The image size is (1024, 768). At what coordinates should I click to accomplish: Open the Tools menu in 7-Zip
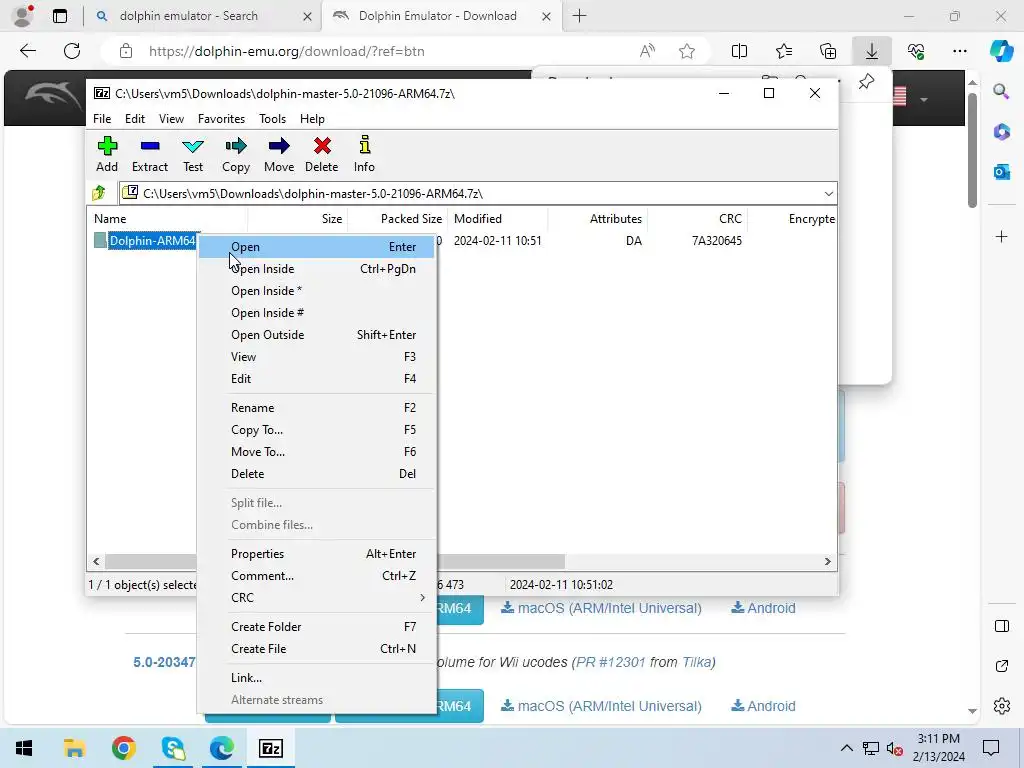(x=272, y=119)
